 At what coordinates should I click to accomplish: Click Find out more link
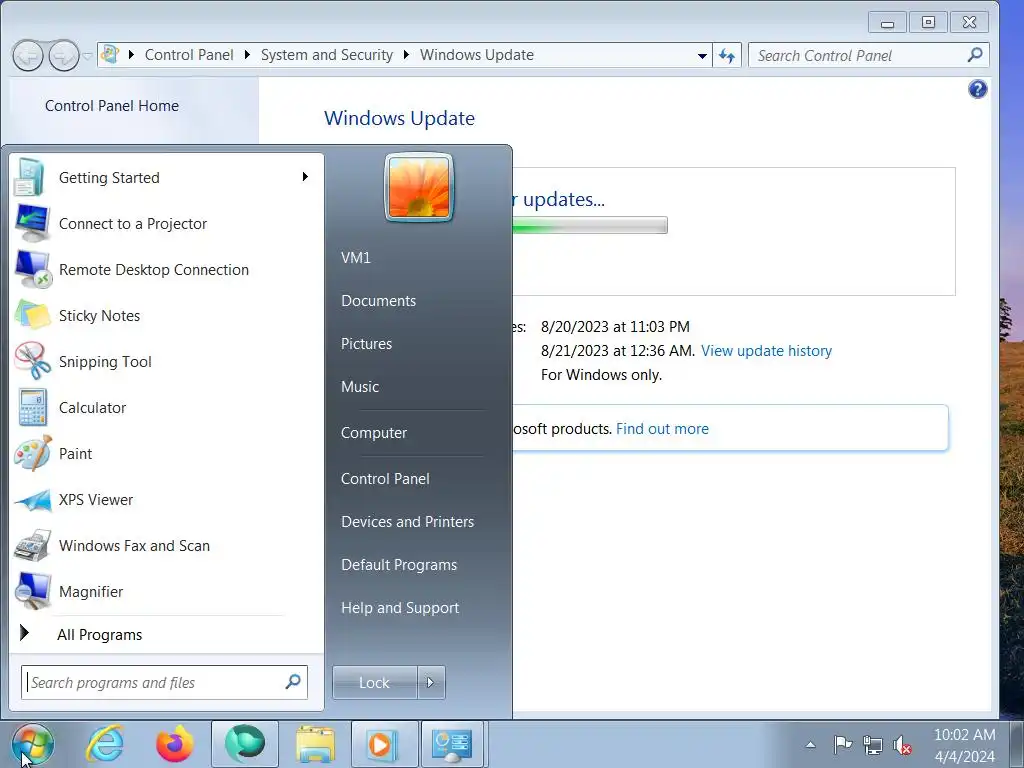coord(662,428)
